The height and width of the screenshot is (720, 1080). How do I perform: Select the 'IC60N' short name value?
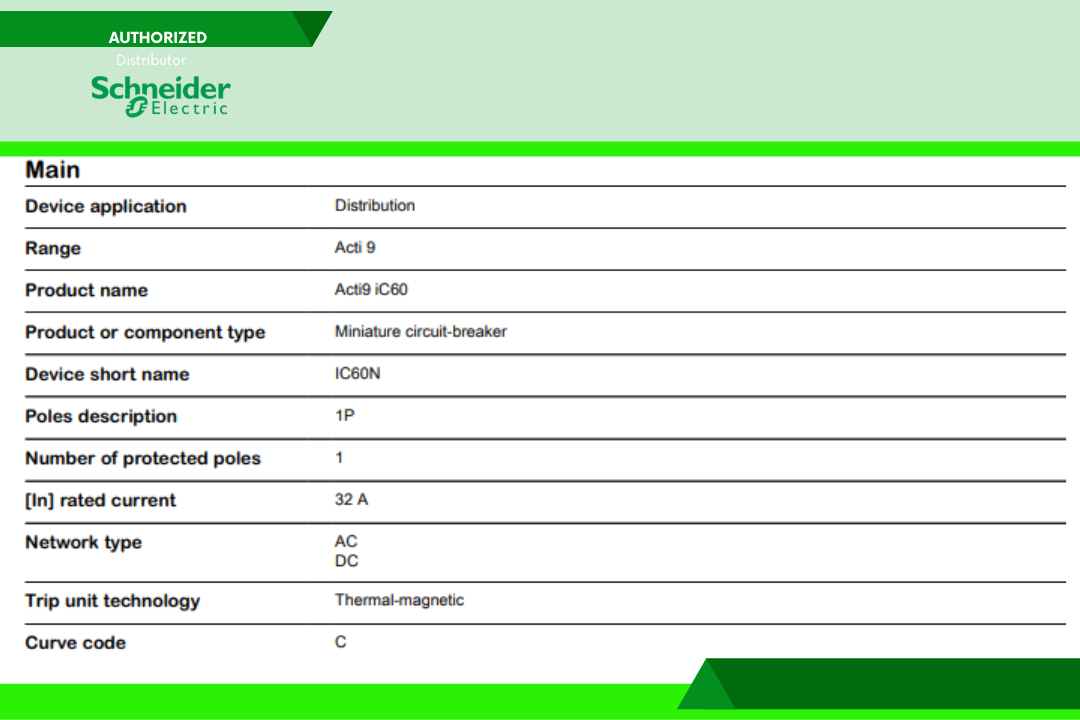pyautogui.click(x=357, y=373)
